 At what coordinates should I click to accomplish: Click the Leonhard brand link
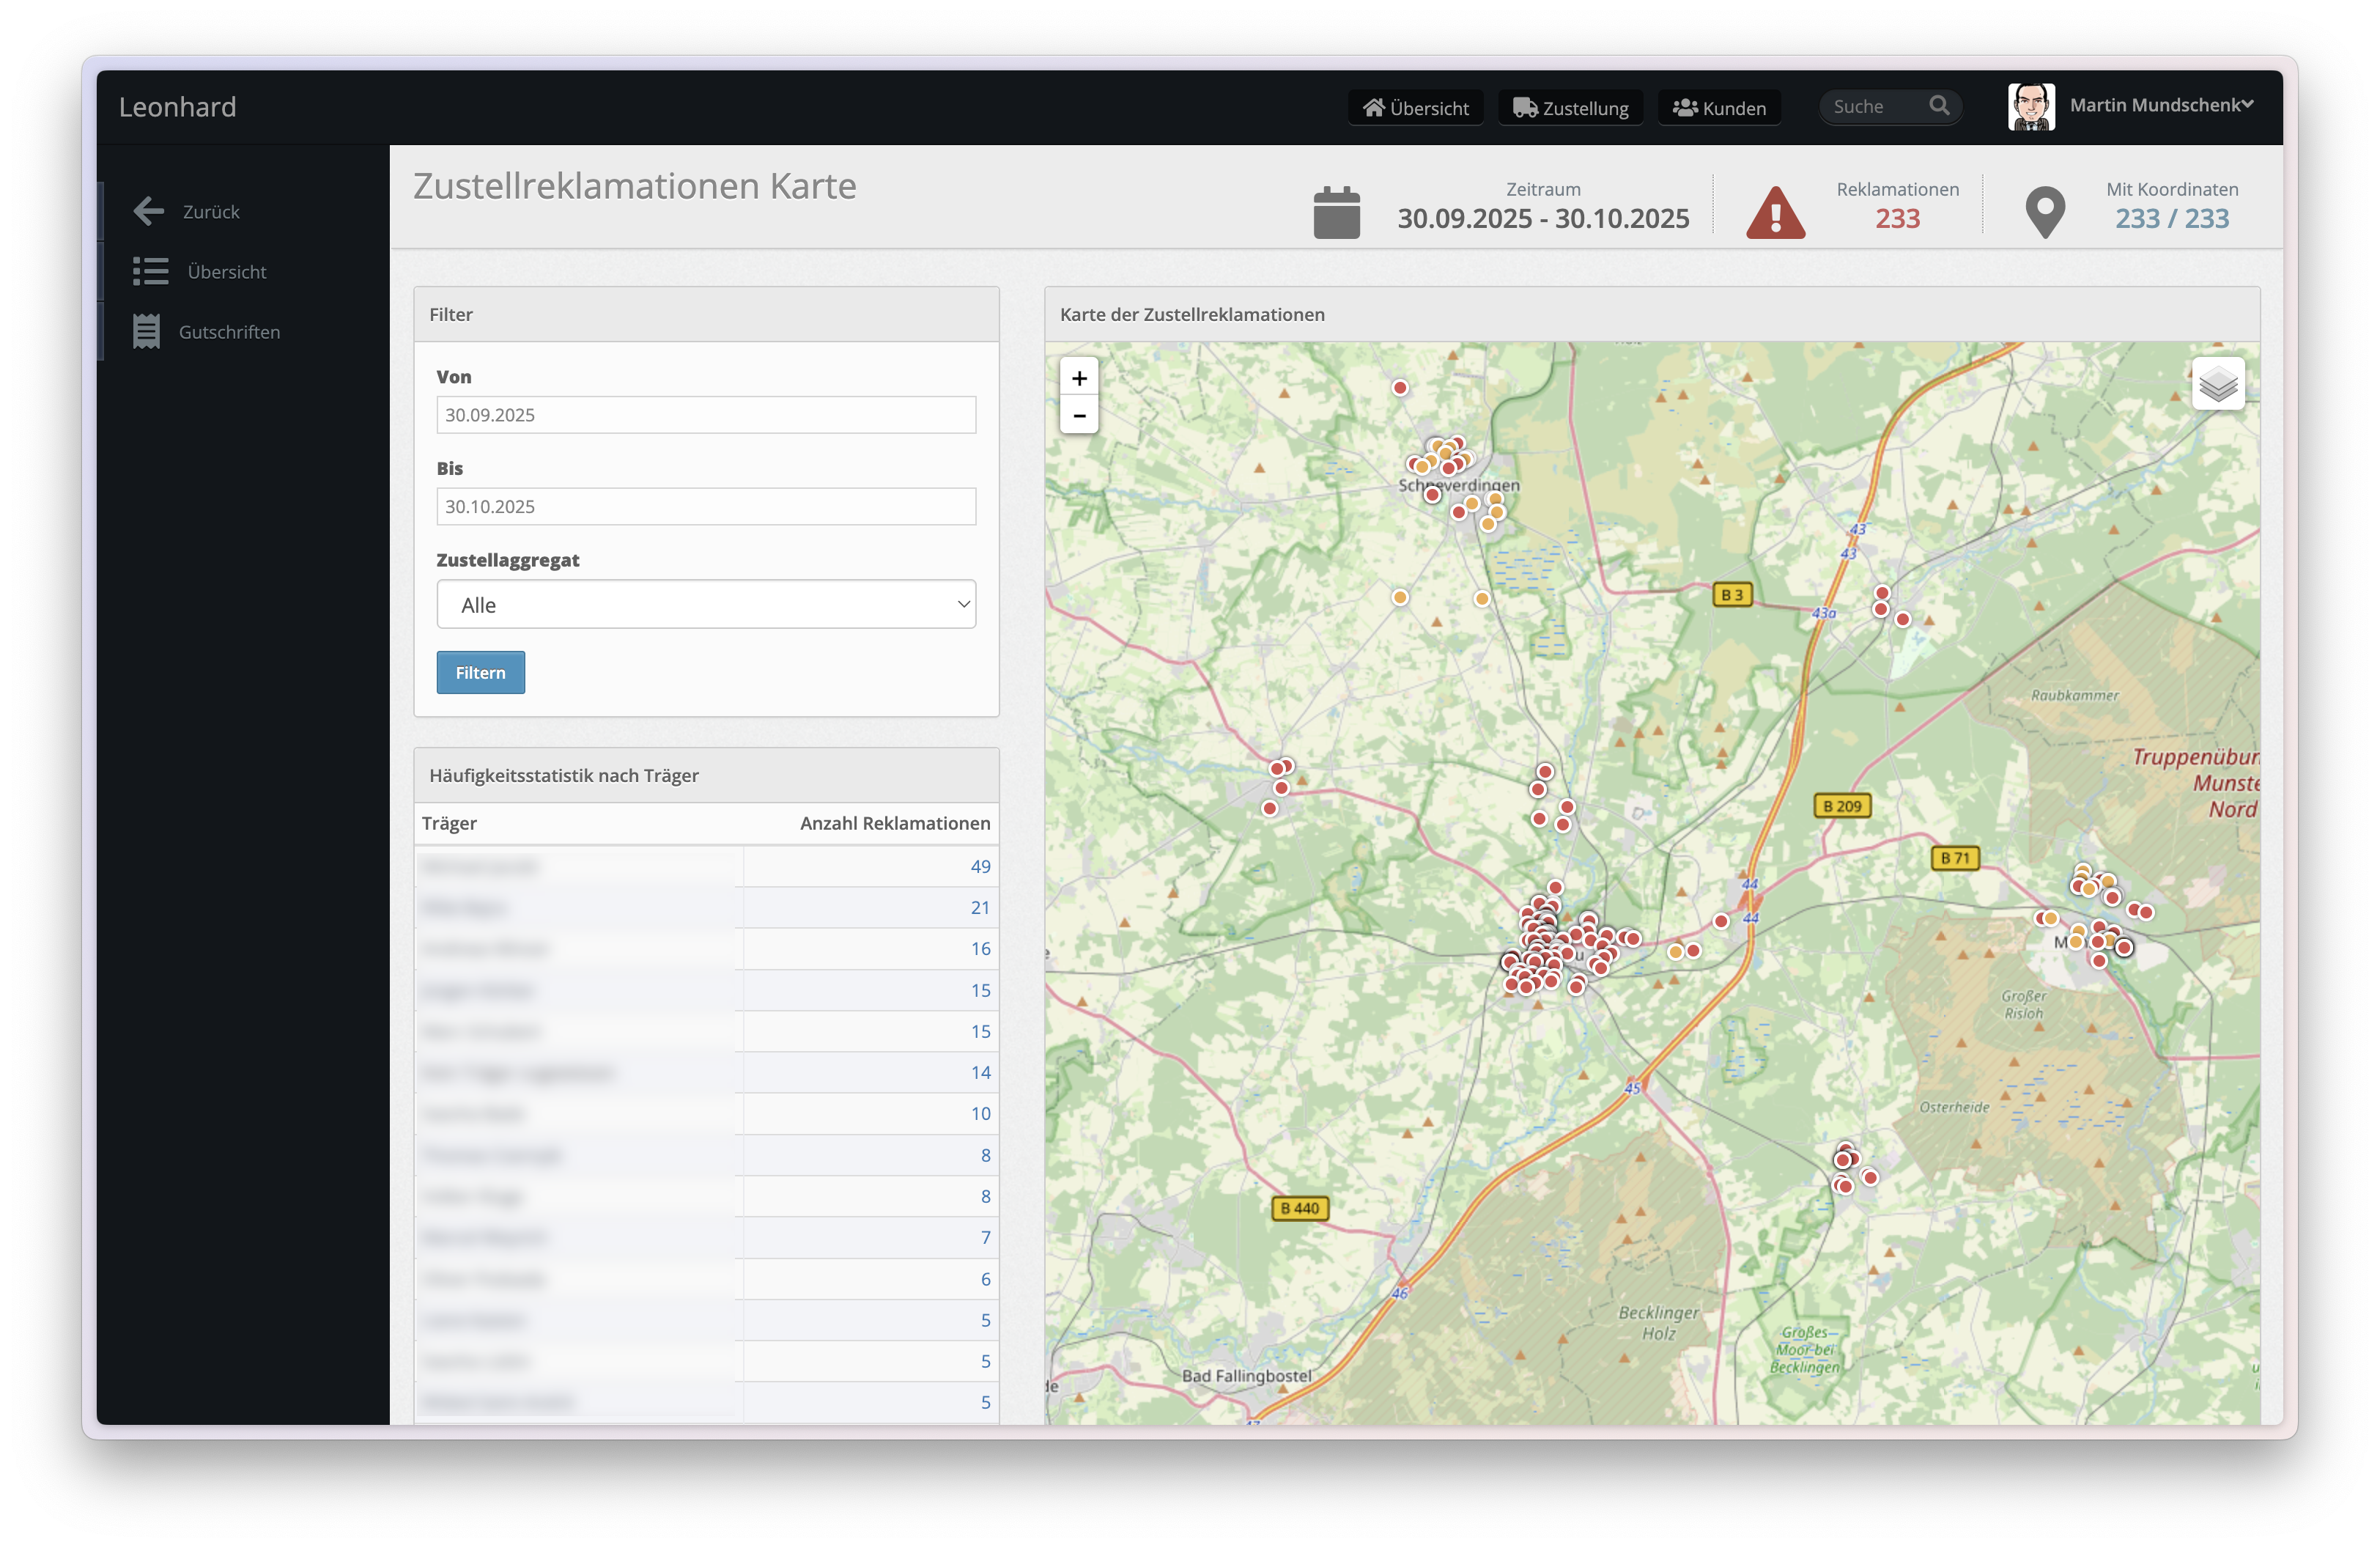[177, 107]
